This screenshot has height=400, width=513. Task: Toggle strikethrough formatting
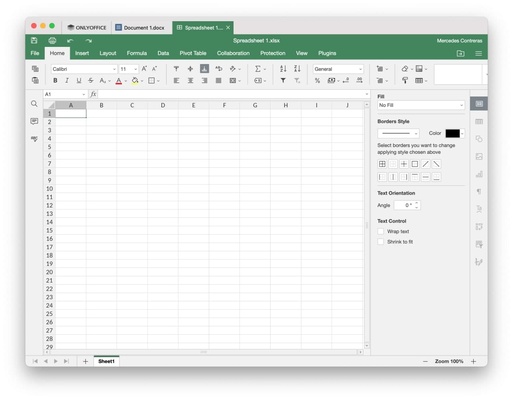91,80
